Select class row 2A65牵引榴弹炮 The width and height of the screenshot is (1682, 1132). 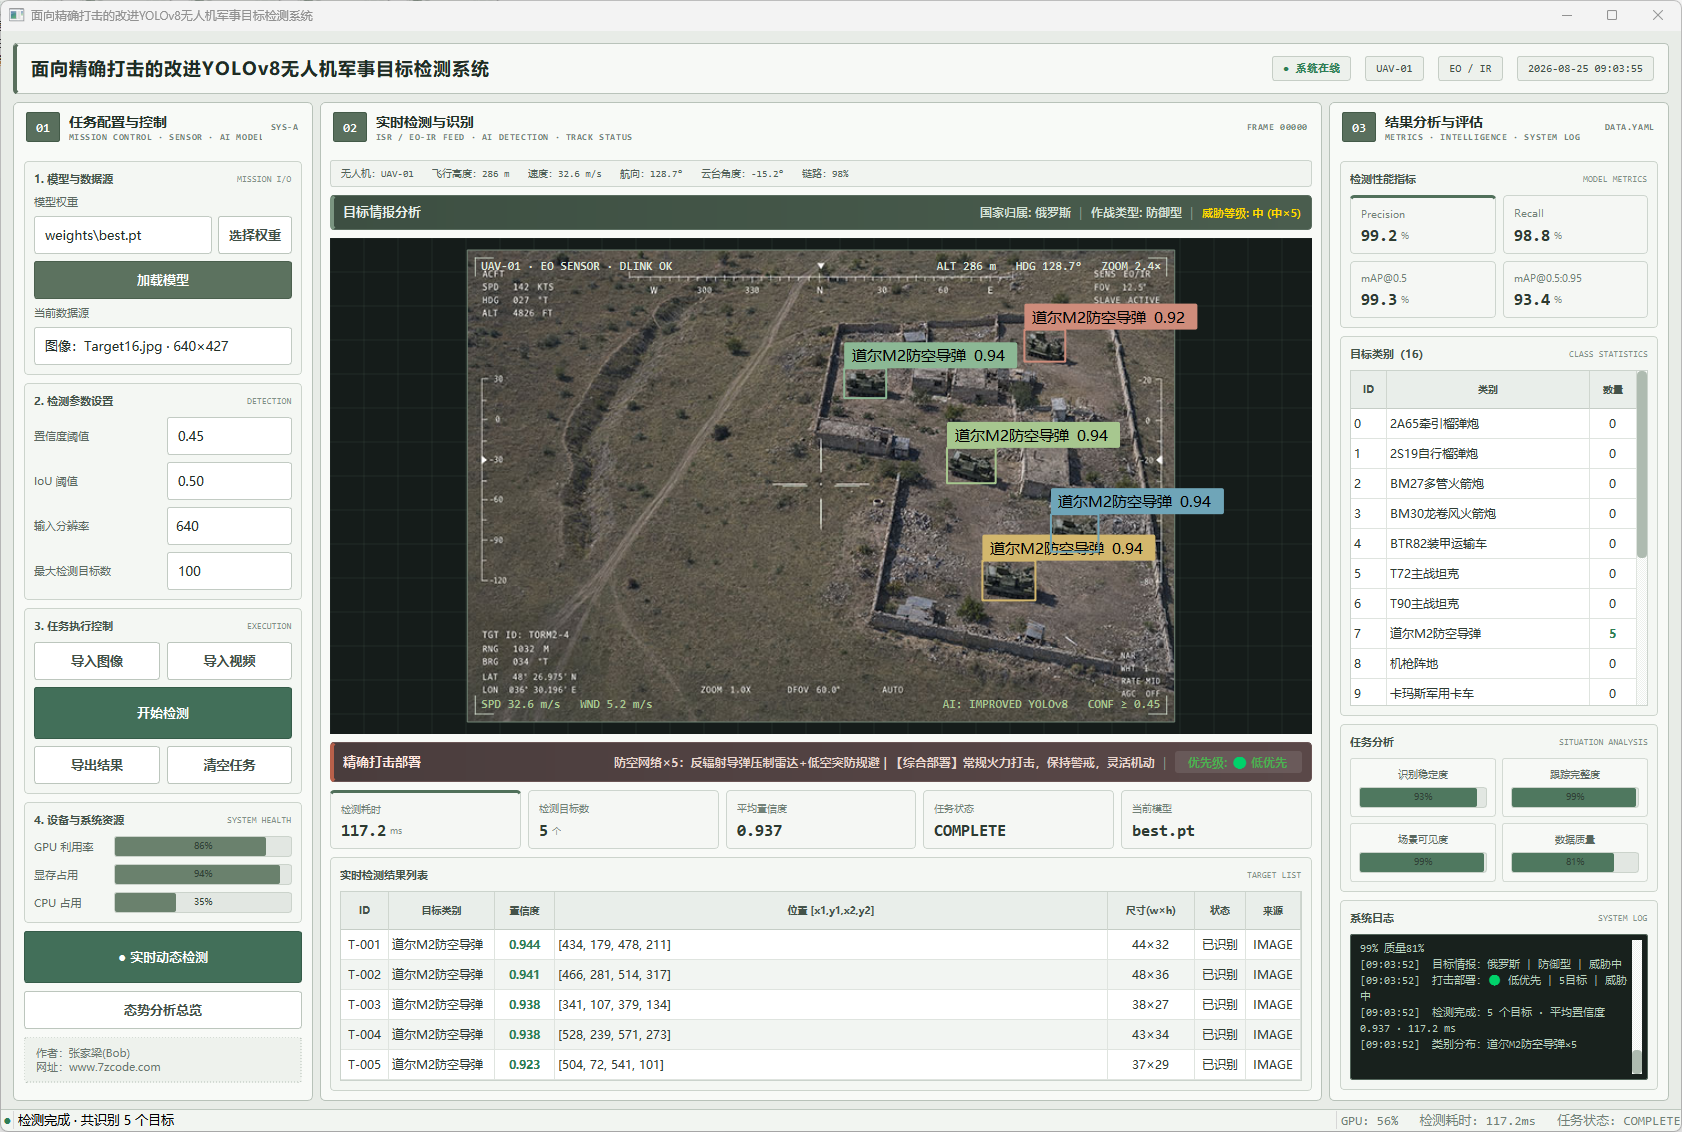(1493, 423)
